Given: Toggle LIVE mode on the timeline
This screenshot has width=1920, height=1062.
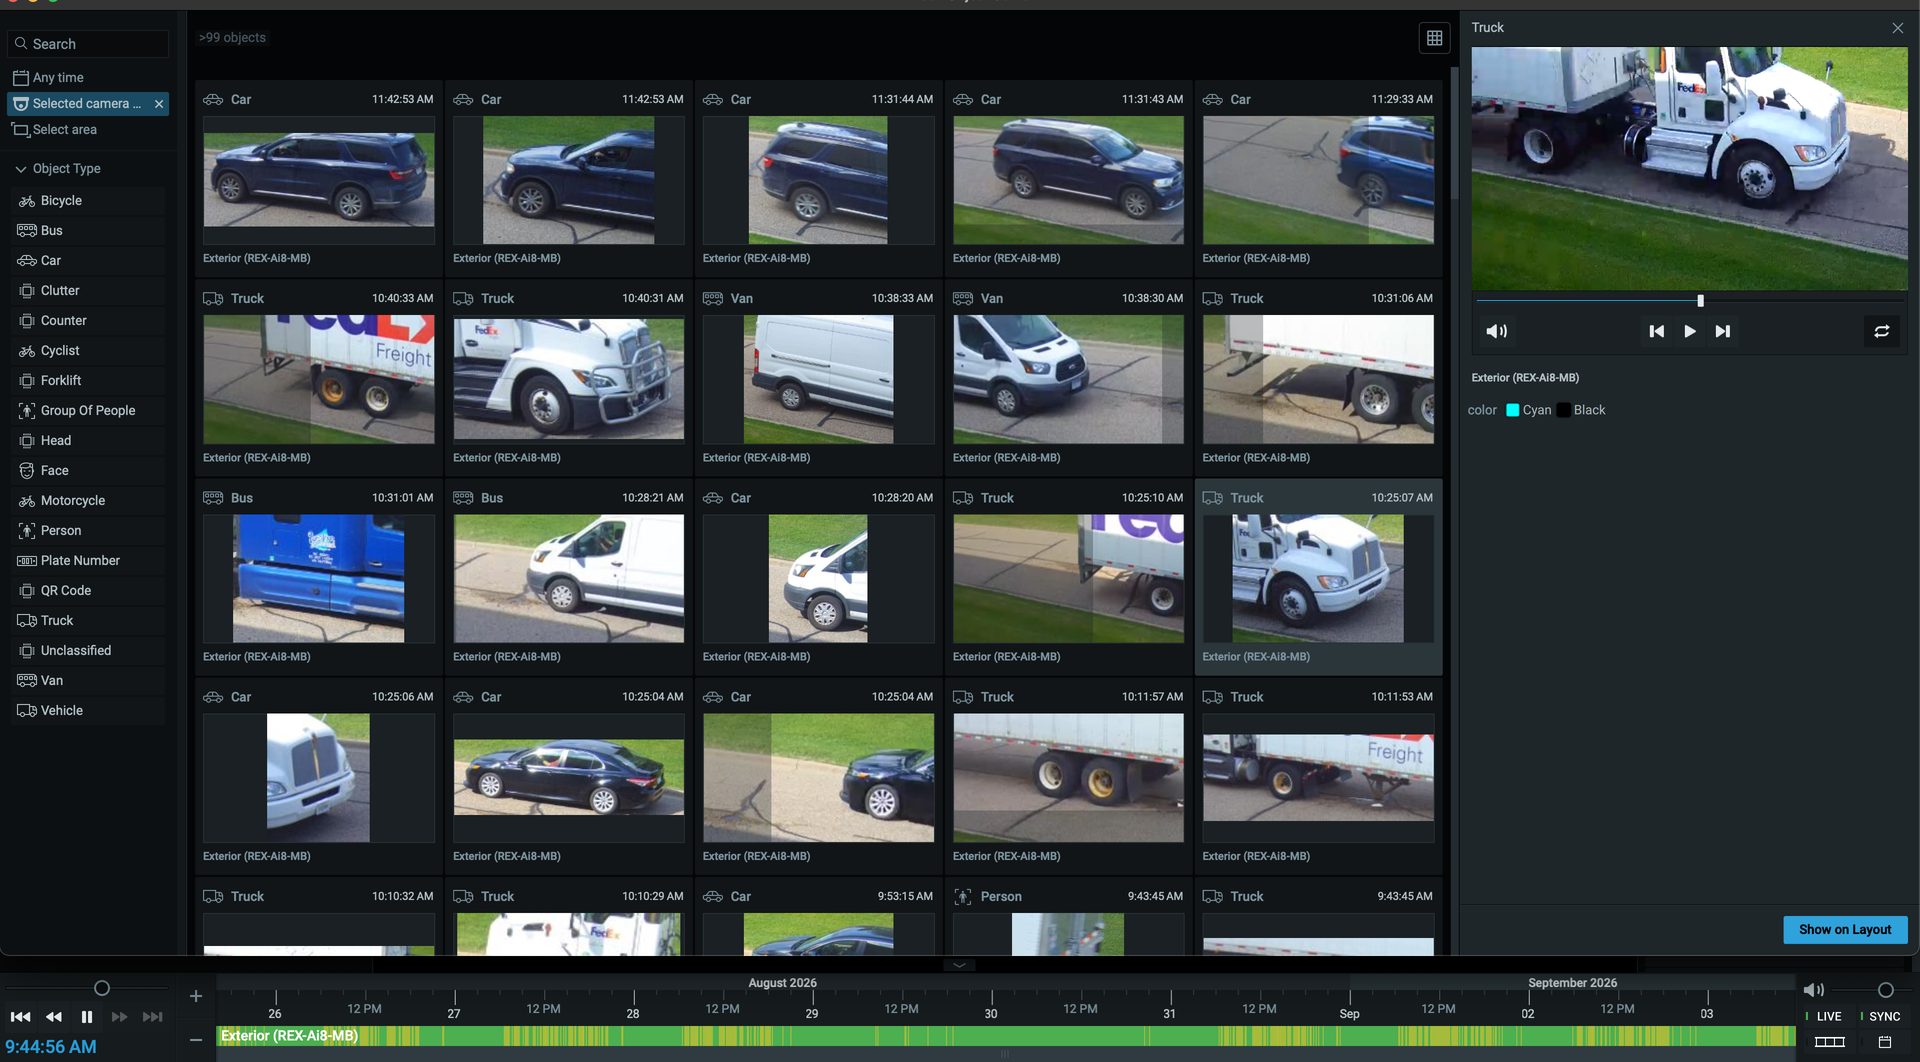Looking at the screenshot, I should click(1825, 1016).
